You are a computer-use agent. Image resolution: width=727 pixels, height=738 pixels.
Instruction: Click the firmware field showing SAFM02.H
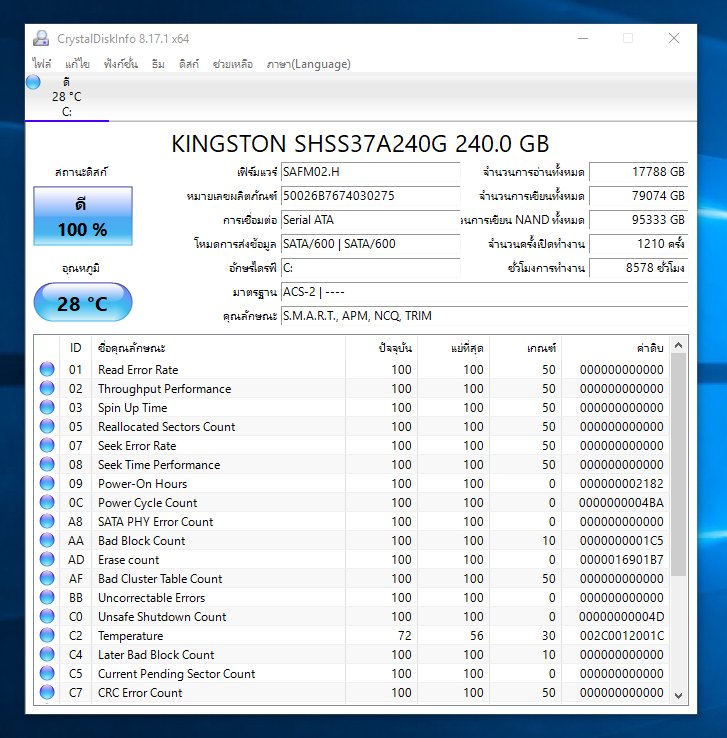369,172
